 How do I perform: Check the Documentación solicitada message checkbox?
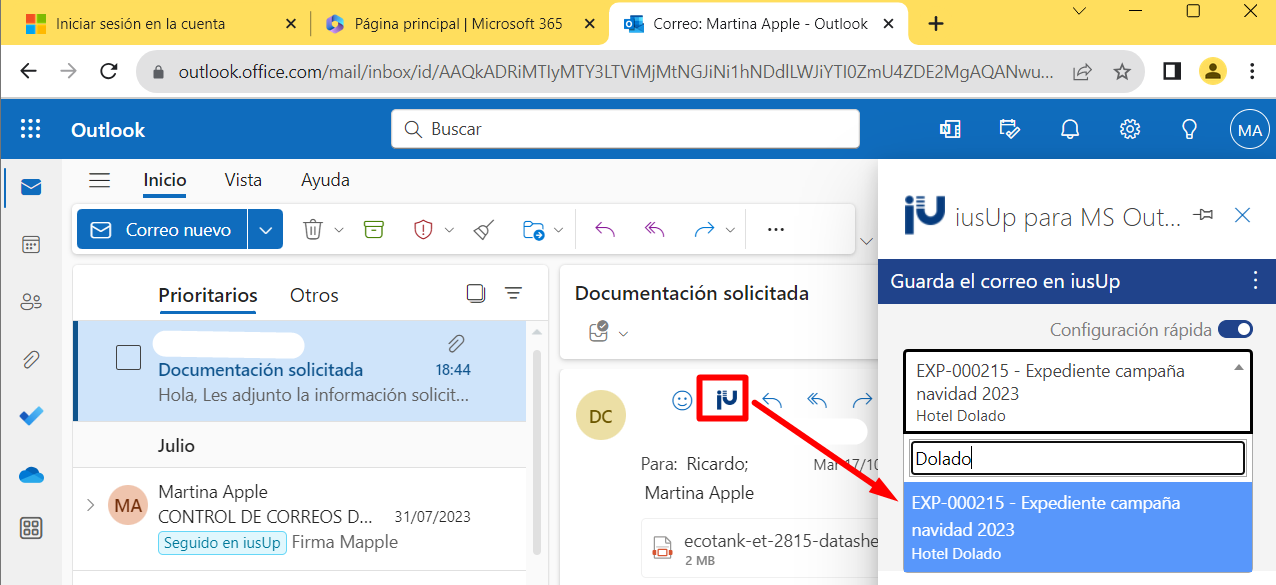pos(128,357)
